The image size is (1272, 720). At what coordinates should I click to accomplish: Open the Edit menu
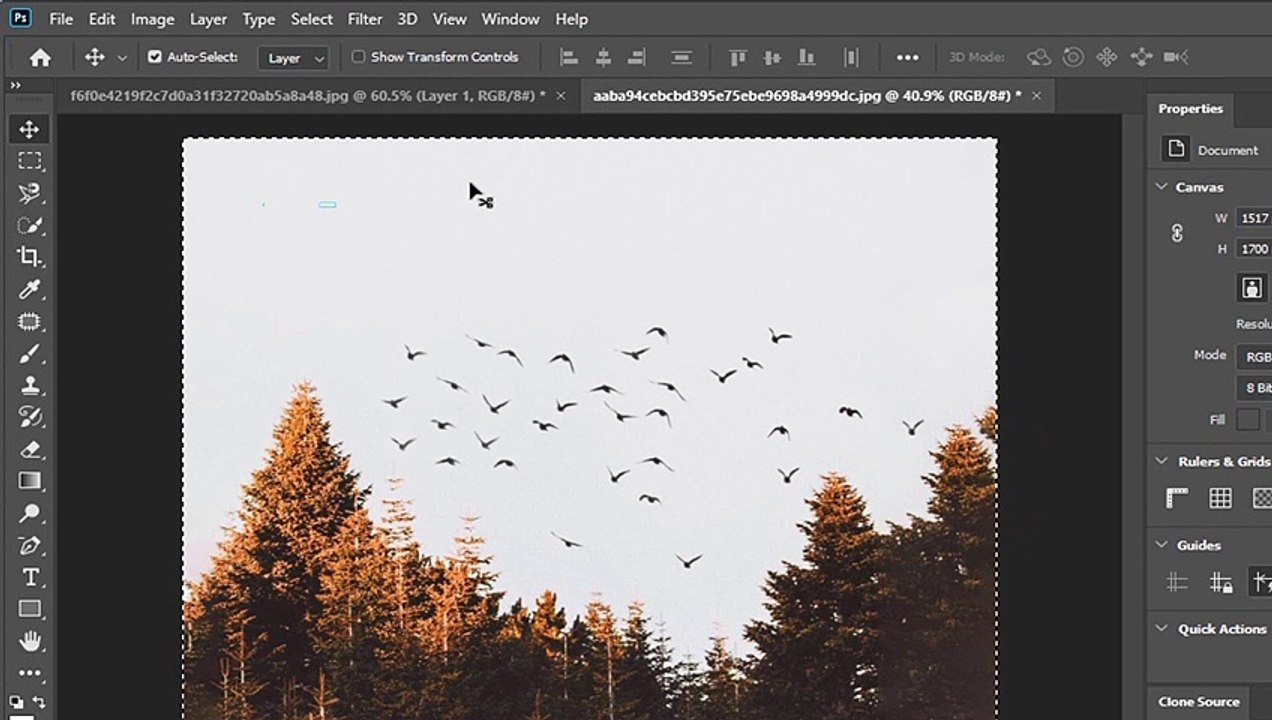coord(102,19)
